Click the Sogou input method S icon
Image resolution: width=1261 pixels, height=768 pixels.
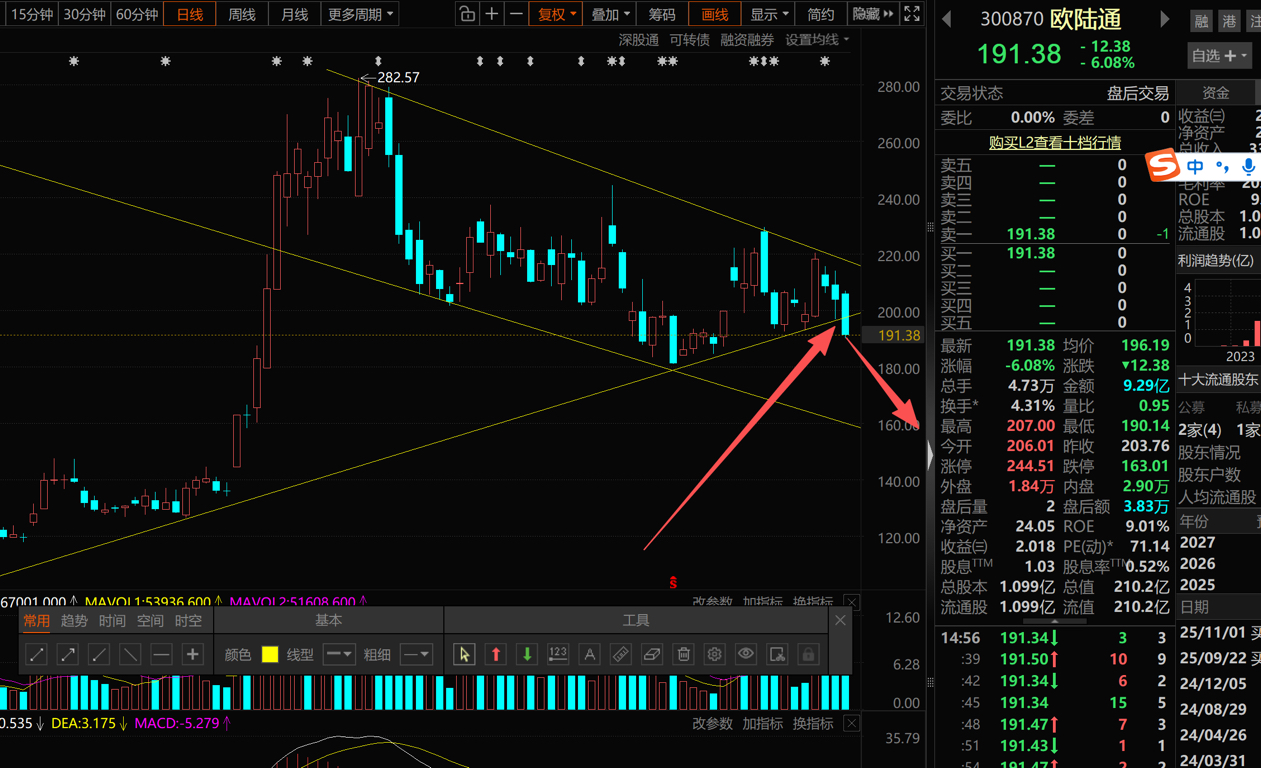pyautogui.click(x=1163, y=166)
